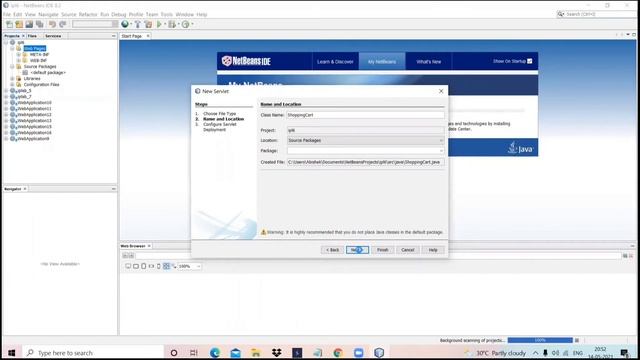Open the Tools menu
Image resolution: width=640 pixels, height=360 pixels.
167,14
